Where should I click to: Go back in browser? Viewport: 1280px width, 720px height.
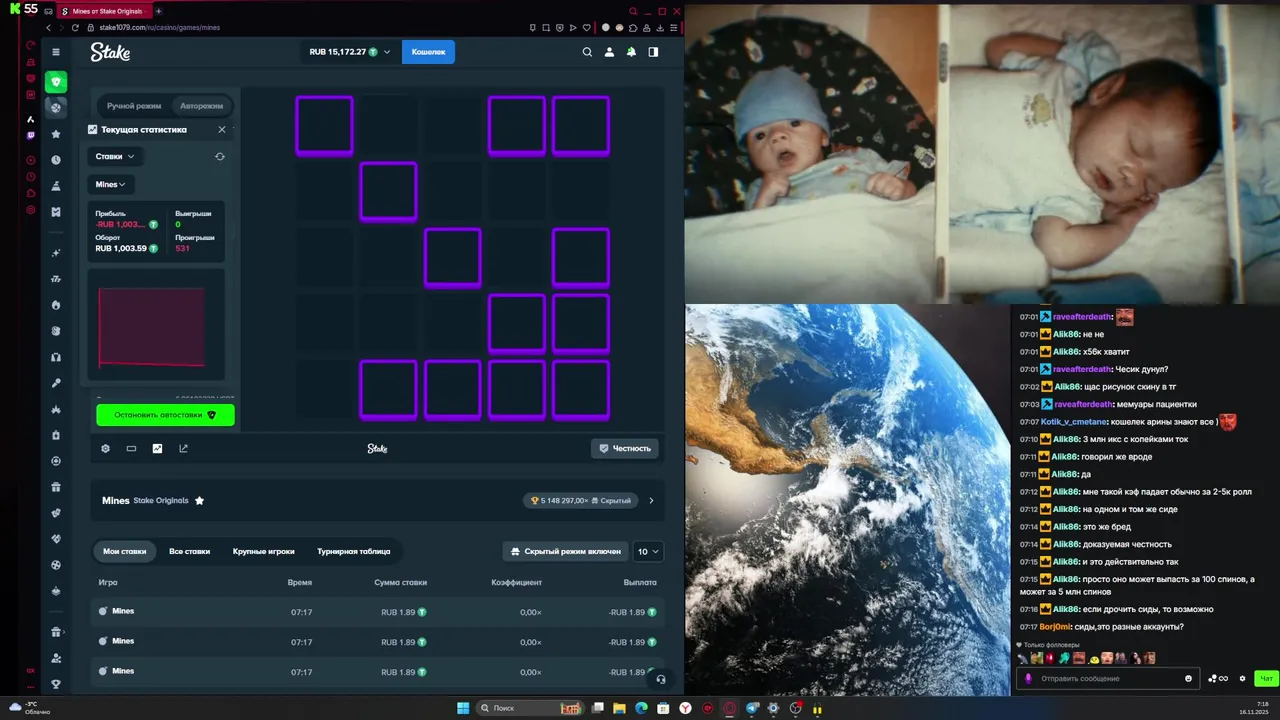tap(48, 28)
